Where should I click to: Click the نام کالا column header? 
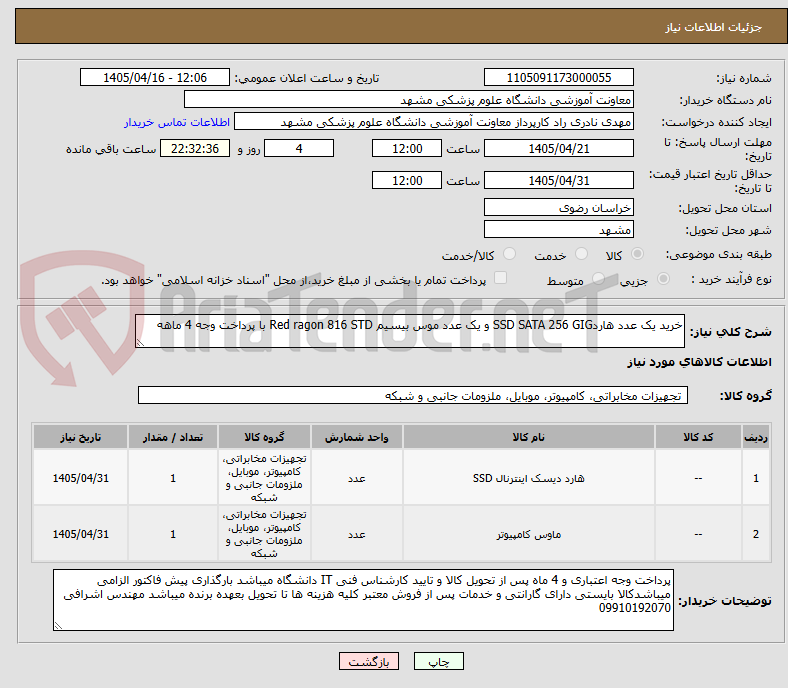click(528, 437)
